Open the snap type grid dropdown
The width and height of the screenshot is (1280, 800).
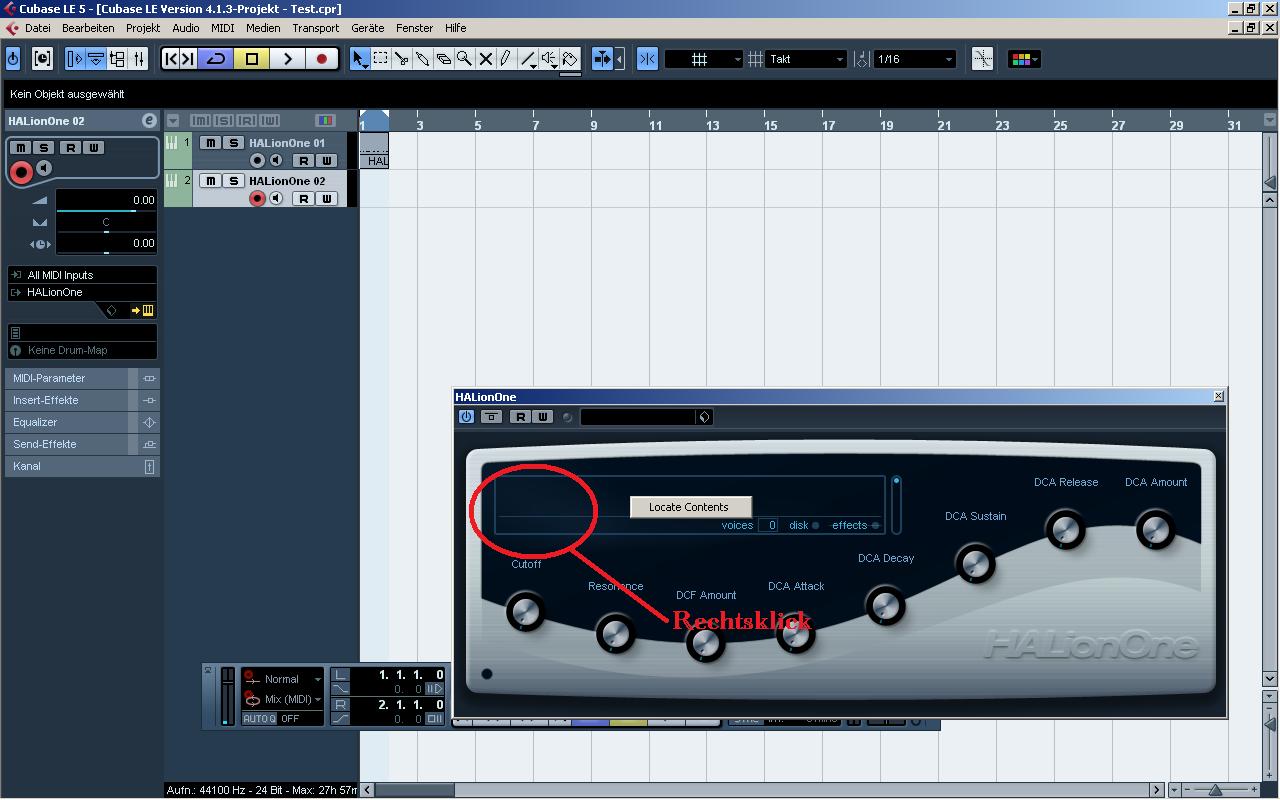[x=704, y=59]
